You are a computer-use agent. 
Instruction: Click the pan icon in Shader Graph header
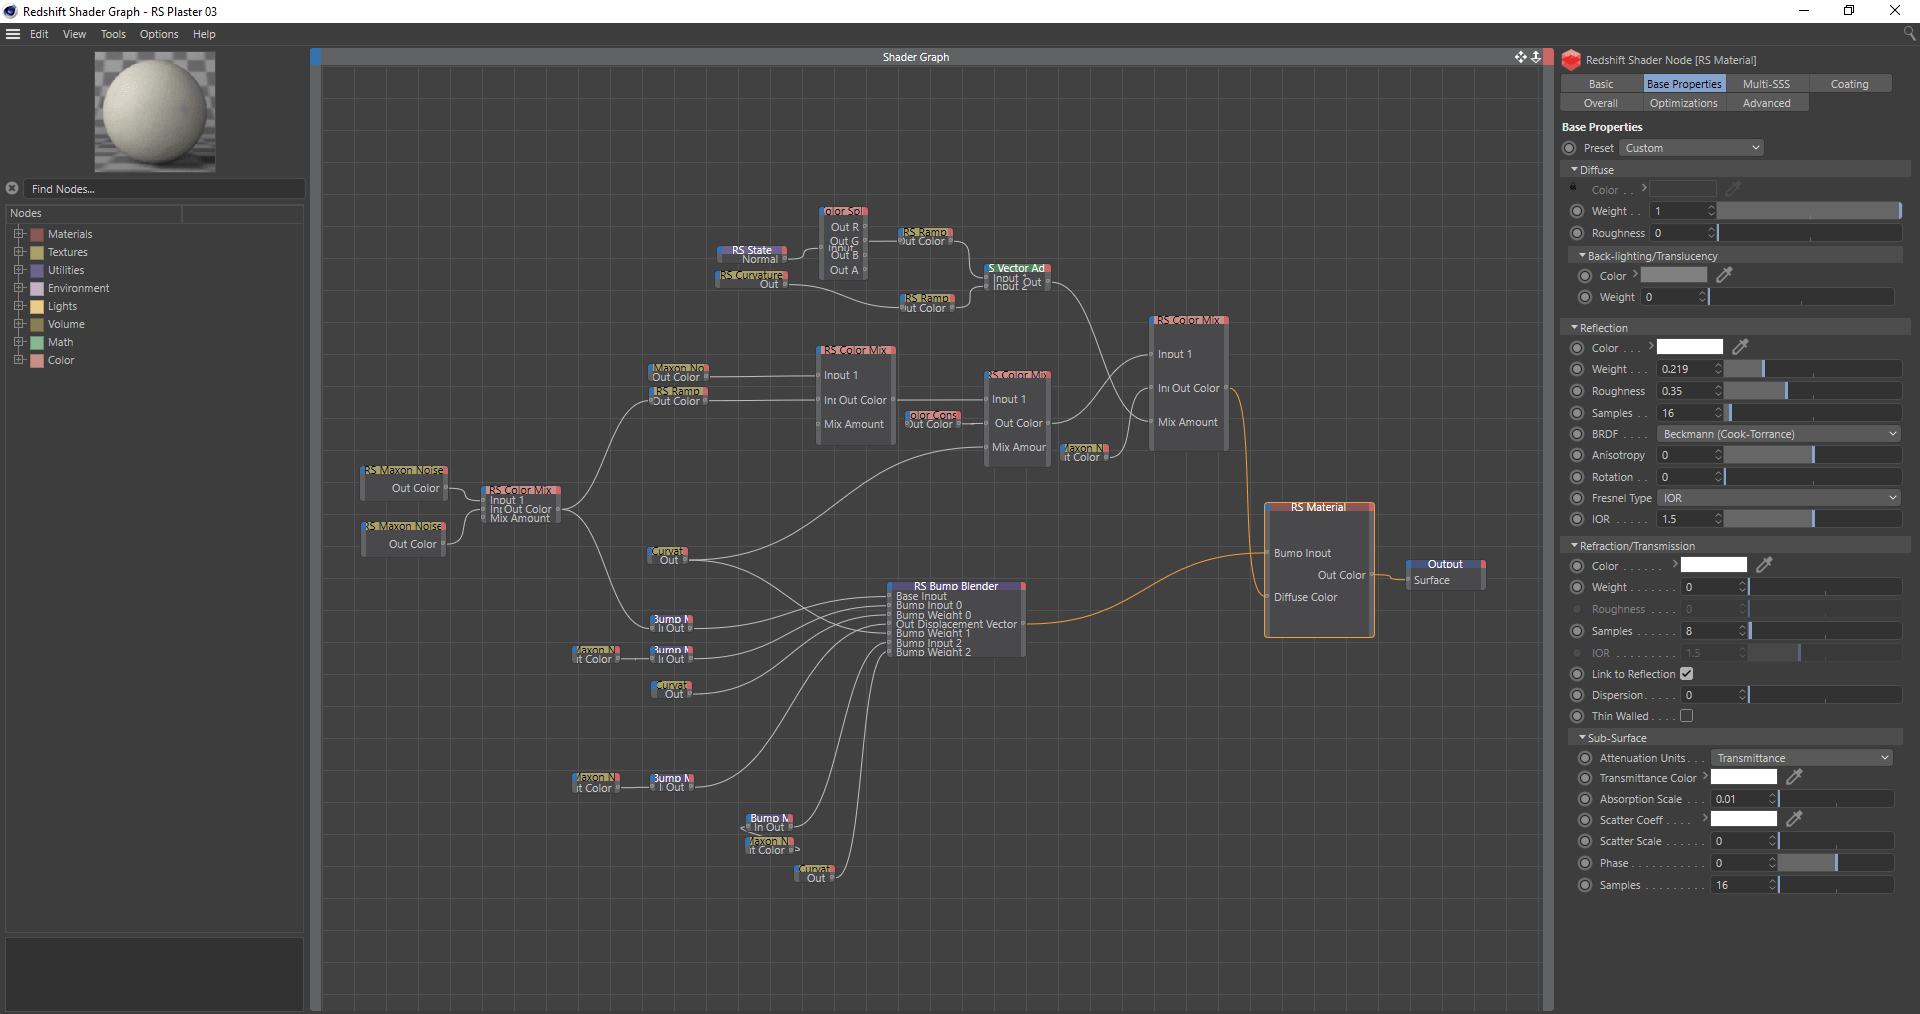pos(1520,57)
